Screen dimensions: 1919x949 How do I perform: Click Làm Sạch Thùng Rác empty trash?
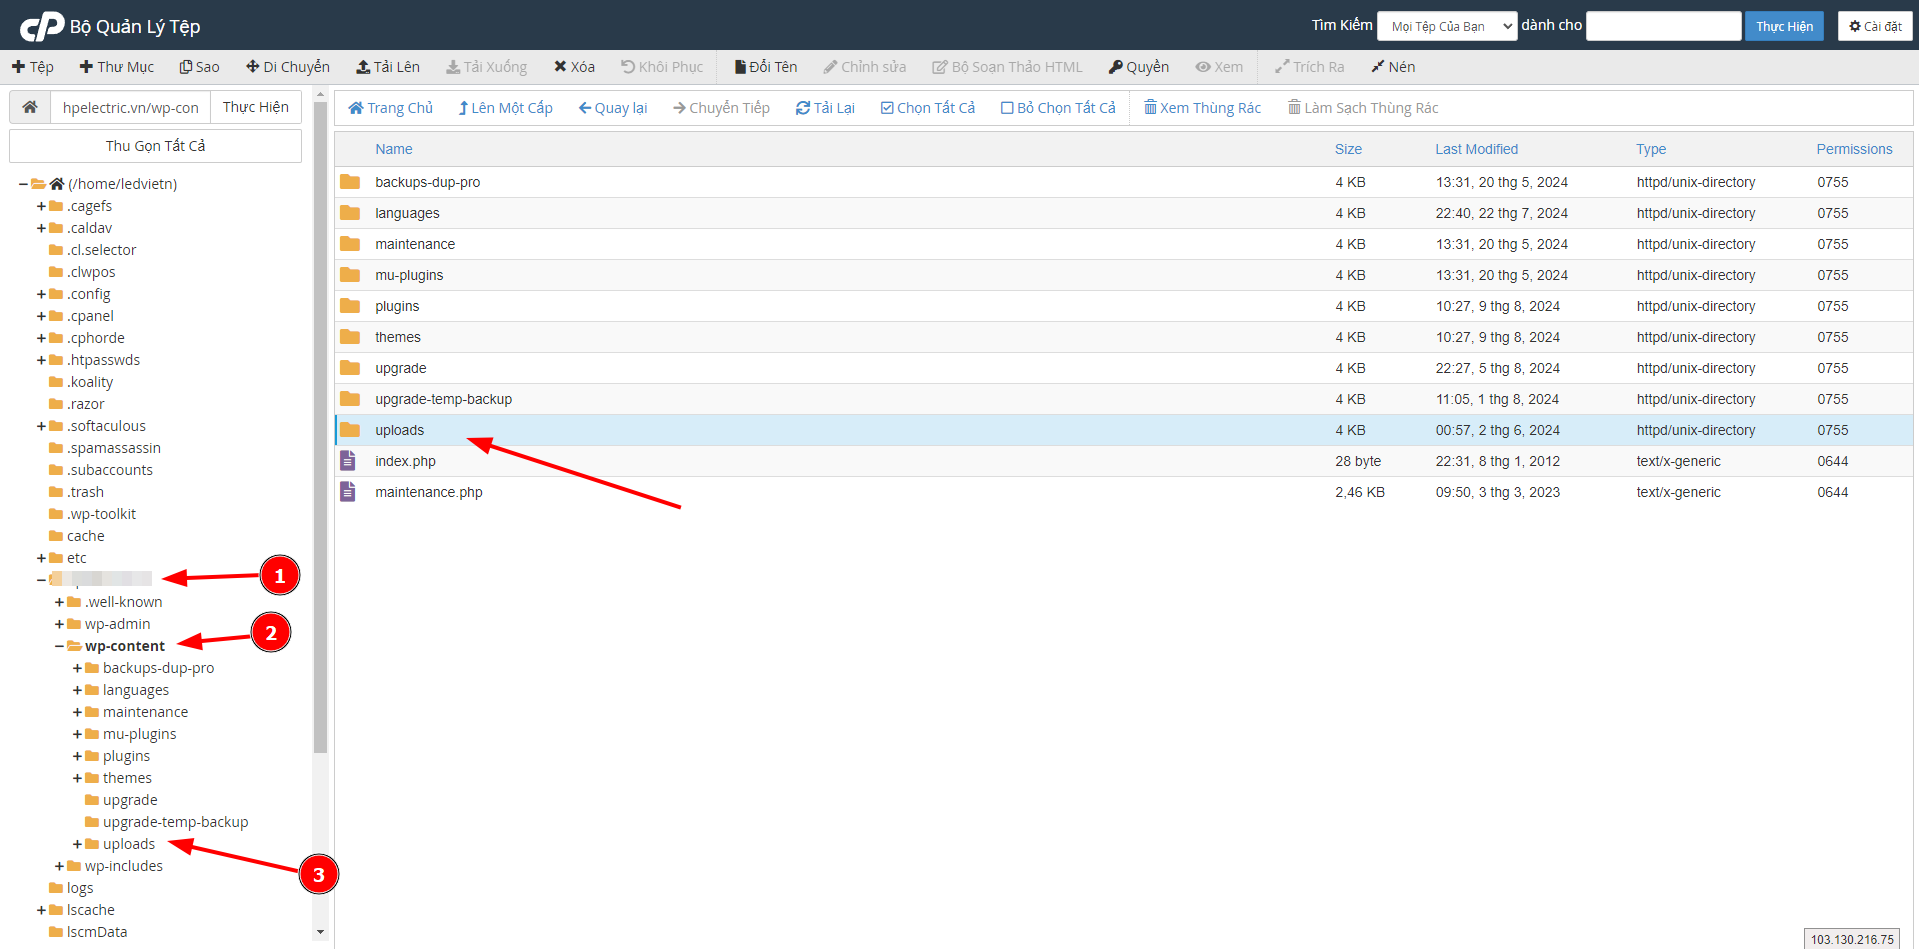pyautogui.click(x=1363, y=108)
